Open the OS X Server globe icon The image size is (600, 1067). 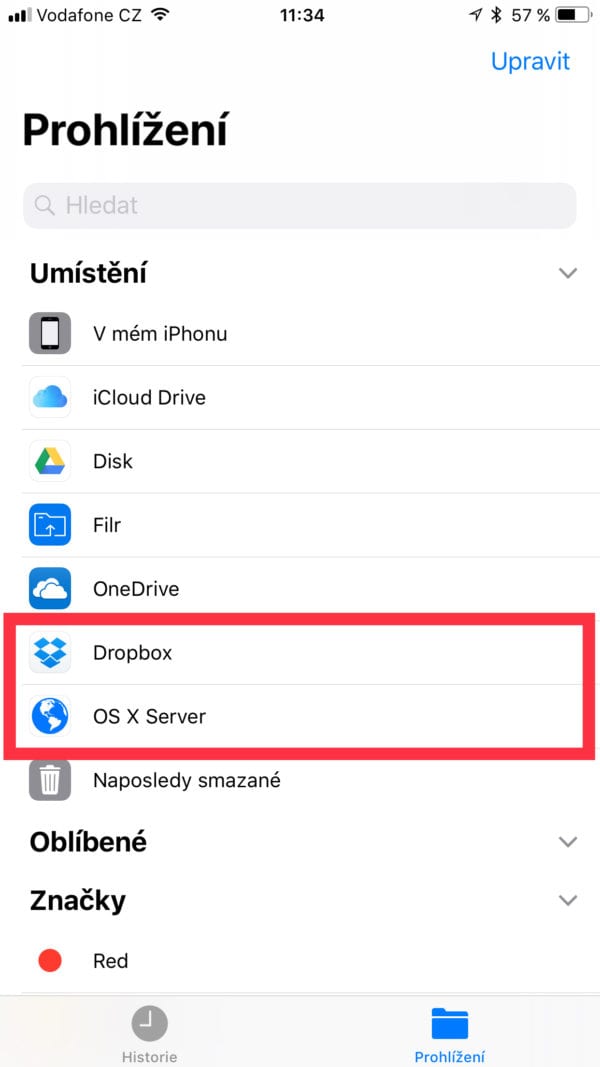pos(50,717)
